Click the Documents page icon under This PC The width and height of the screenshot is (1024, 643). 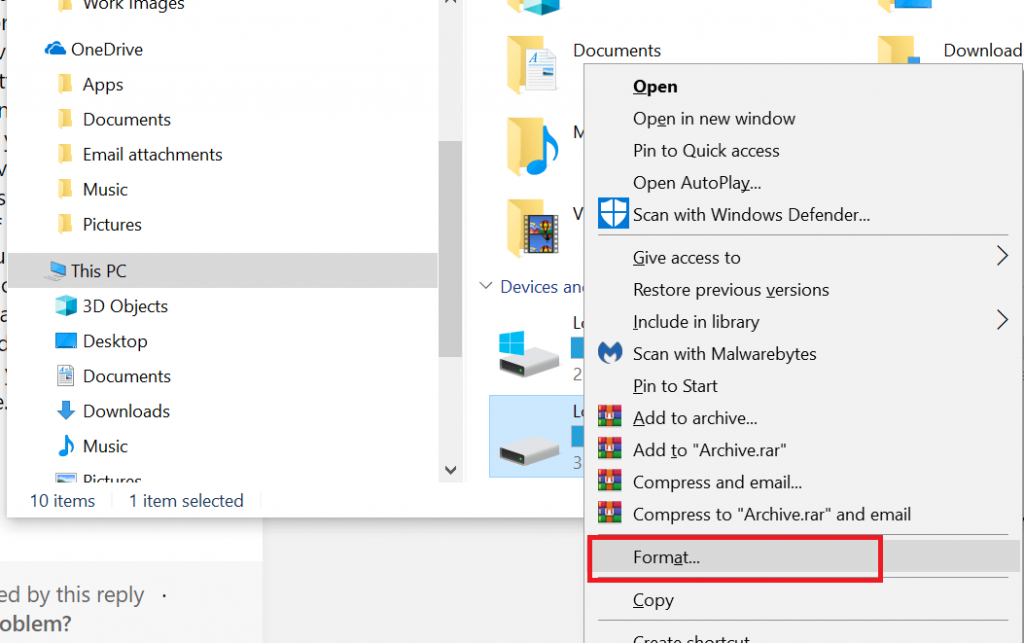point(66,375)
